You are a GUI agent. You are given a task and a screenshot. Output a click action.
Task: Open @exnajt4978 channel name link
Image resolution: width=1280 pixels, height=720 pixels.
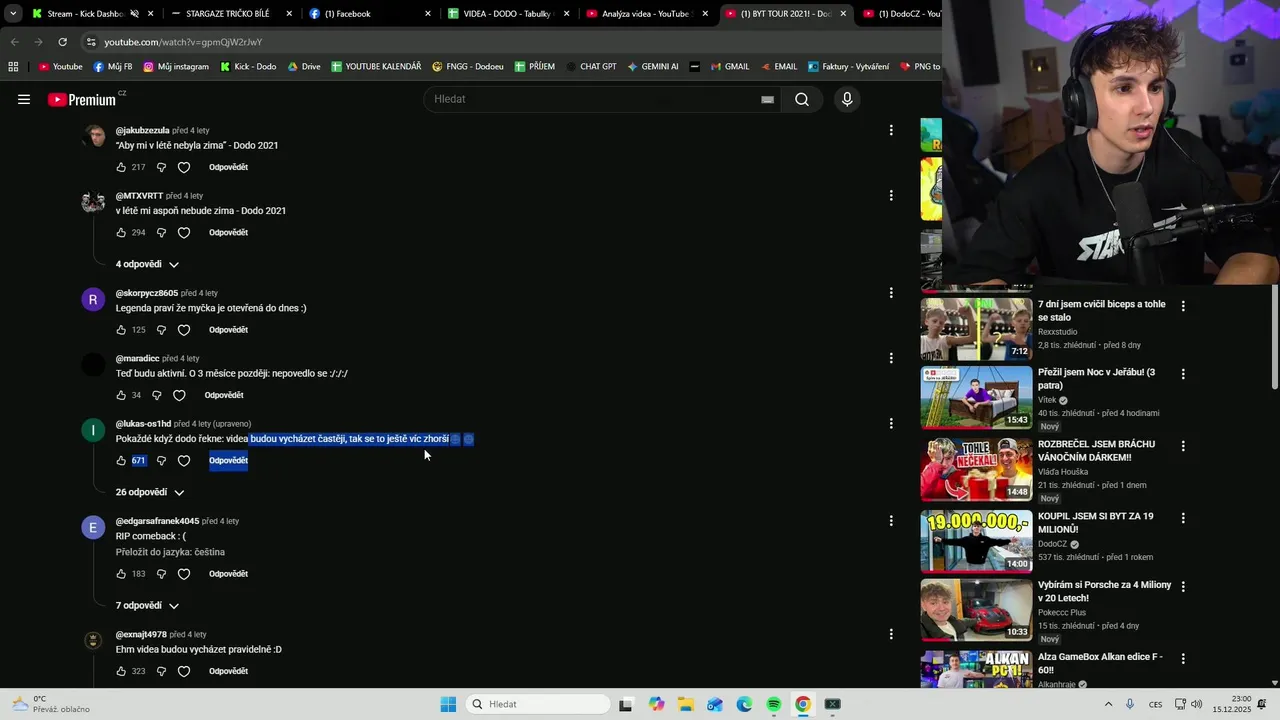[x=140, y=634]
